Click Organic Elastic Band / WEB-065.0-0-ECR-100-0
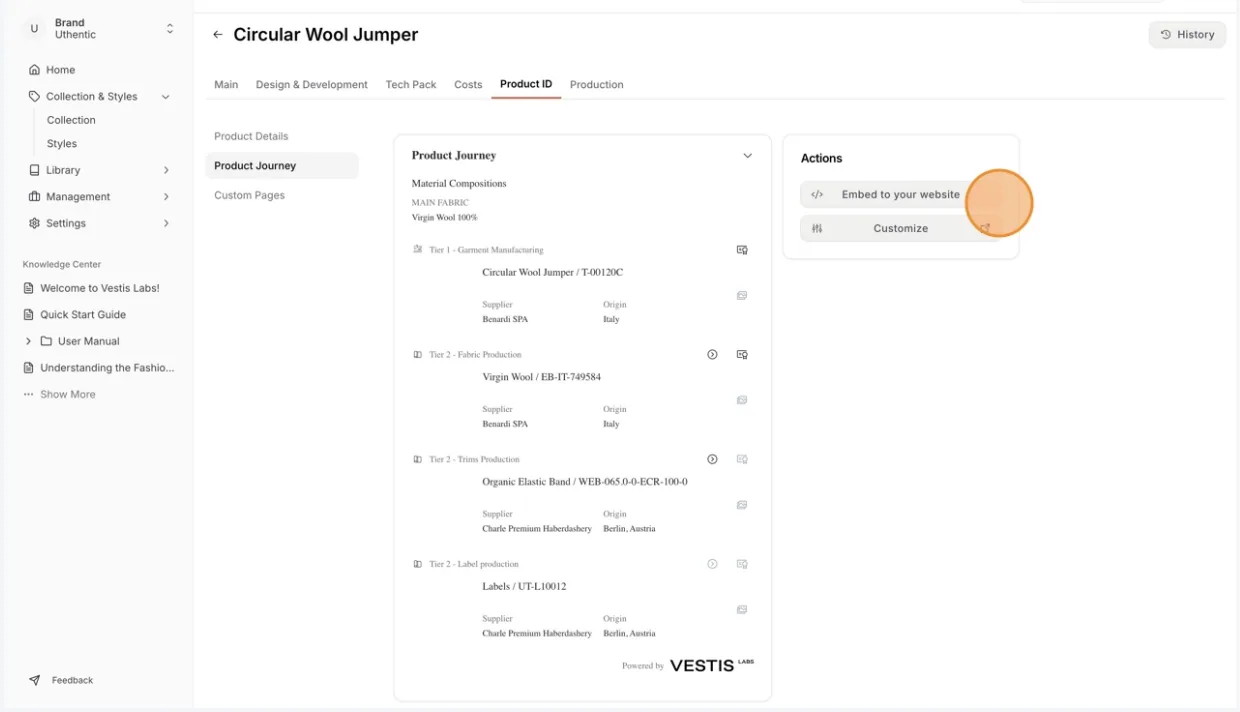 click(585, 482)
